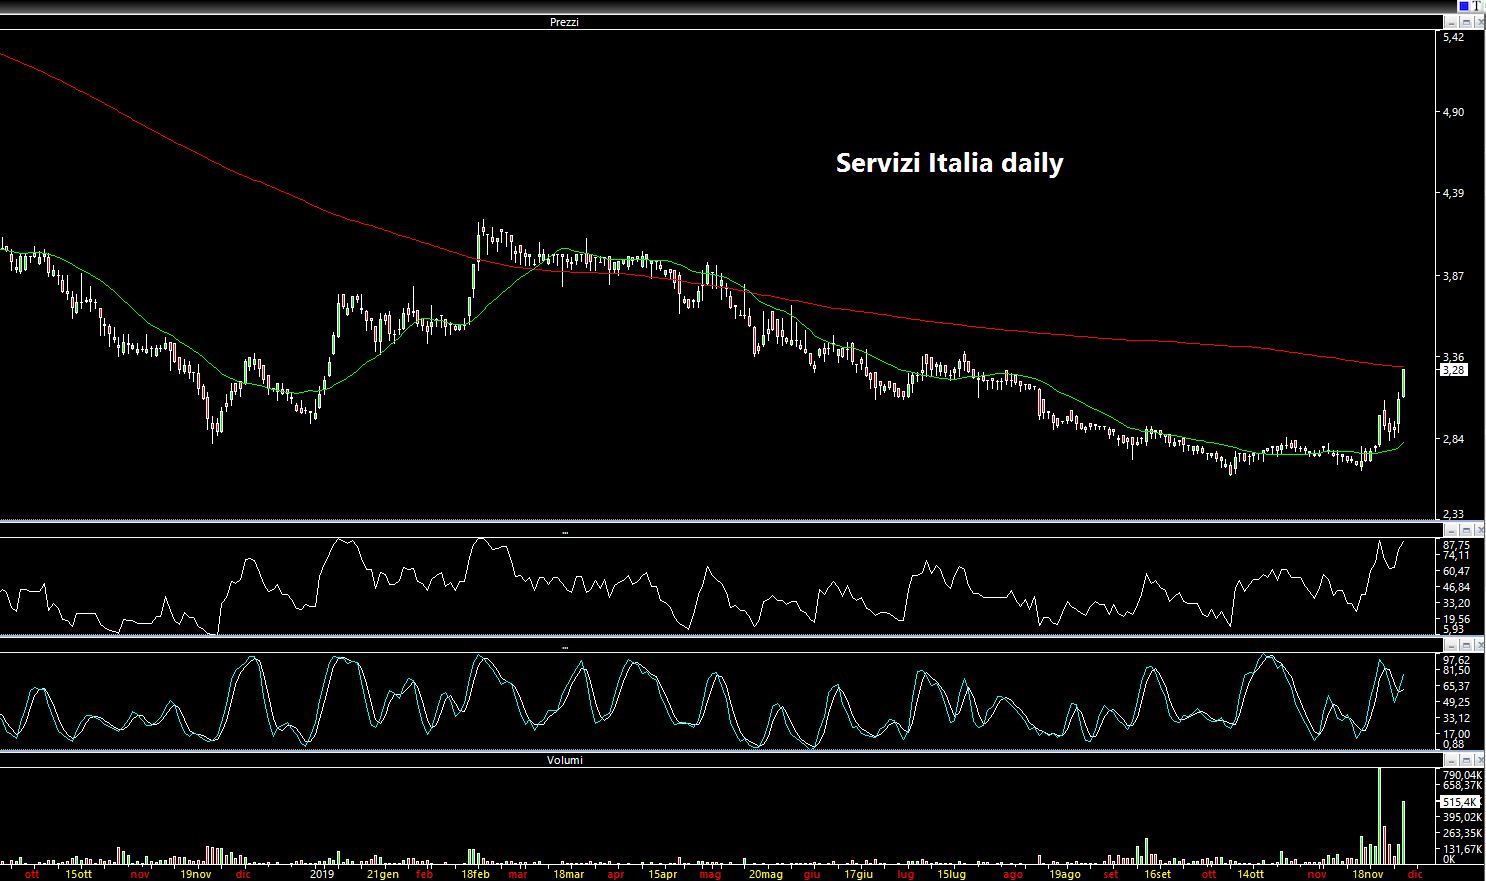Maximize the Prezzi price panel
This screenshot has width=1486, height=881.
[x=1465, y=22]
